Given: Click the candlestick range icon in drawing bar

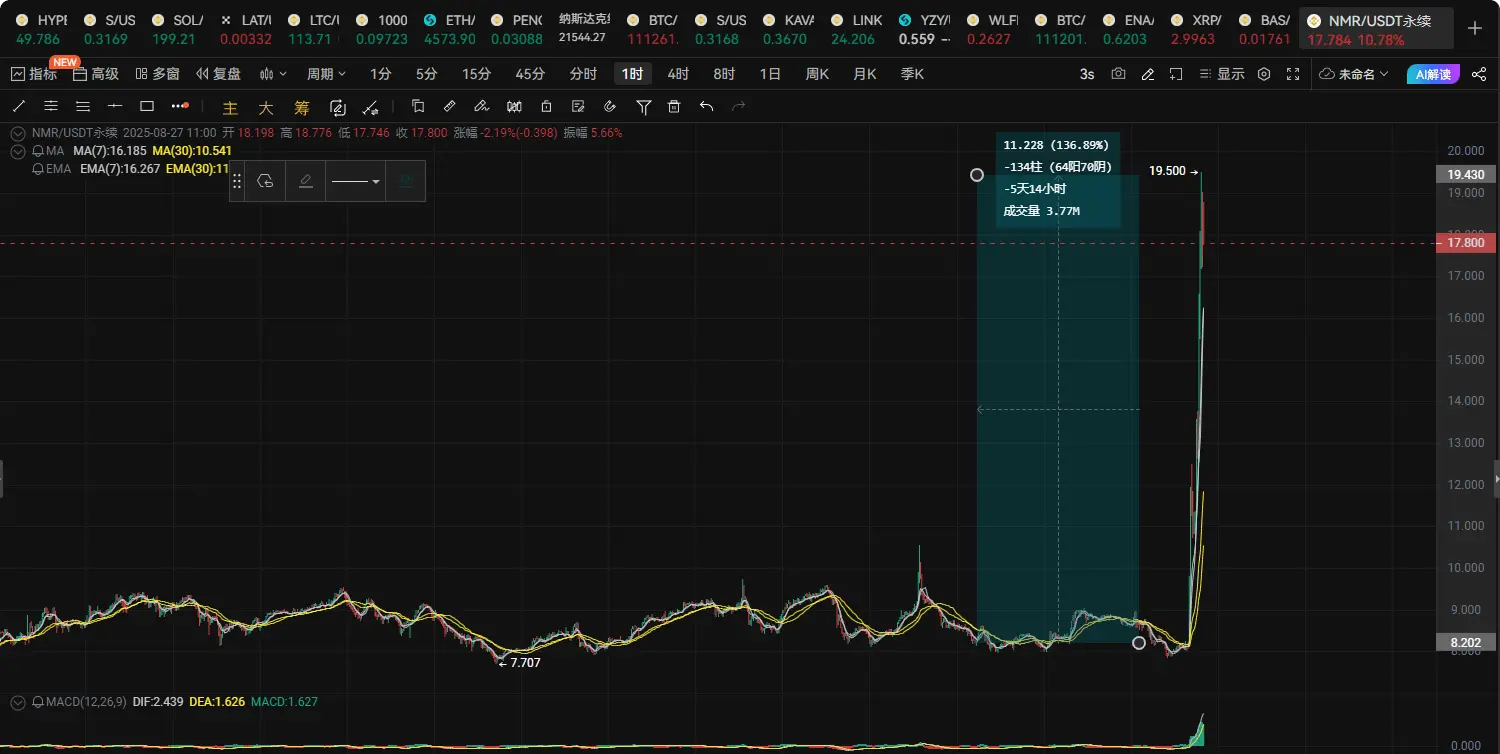Looking at the screenshot, I should pyautogui.click(x=514, y=106).
